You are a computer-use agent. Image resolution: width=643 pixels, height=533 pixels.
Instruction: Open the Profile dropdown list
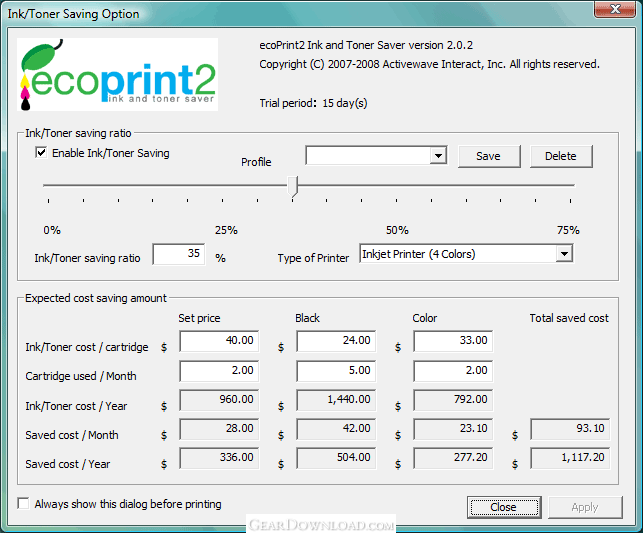point(438,156)
